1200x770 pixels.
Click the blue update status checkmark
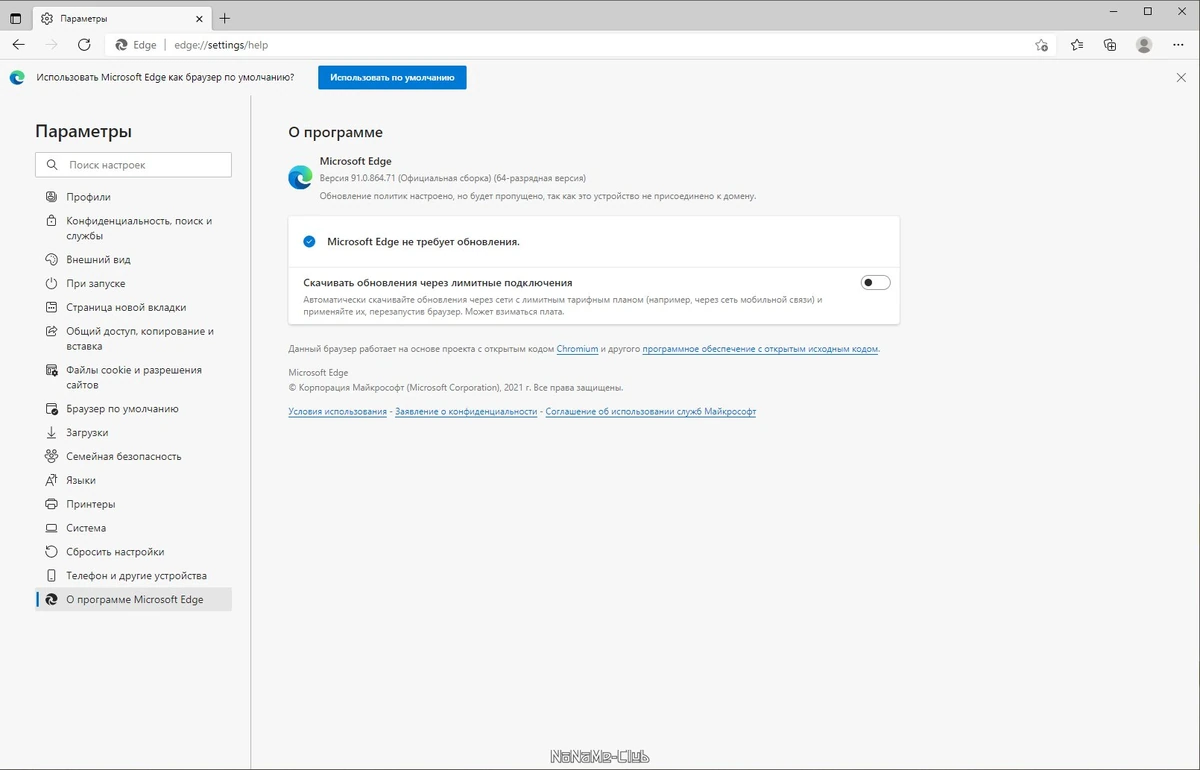pos(309,242)
